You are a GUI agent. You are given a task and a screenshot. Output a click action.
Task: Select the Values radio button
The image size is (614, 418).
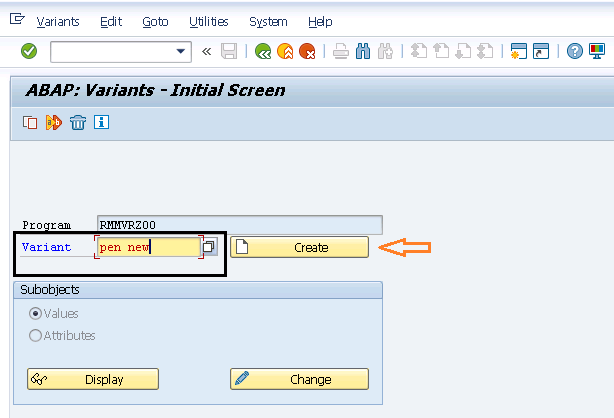[35, 314]
